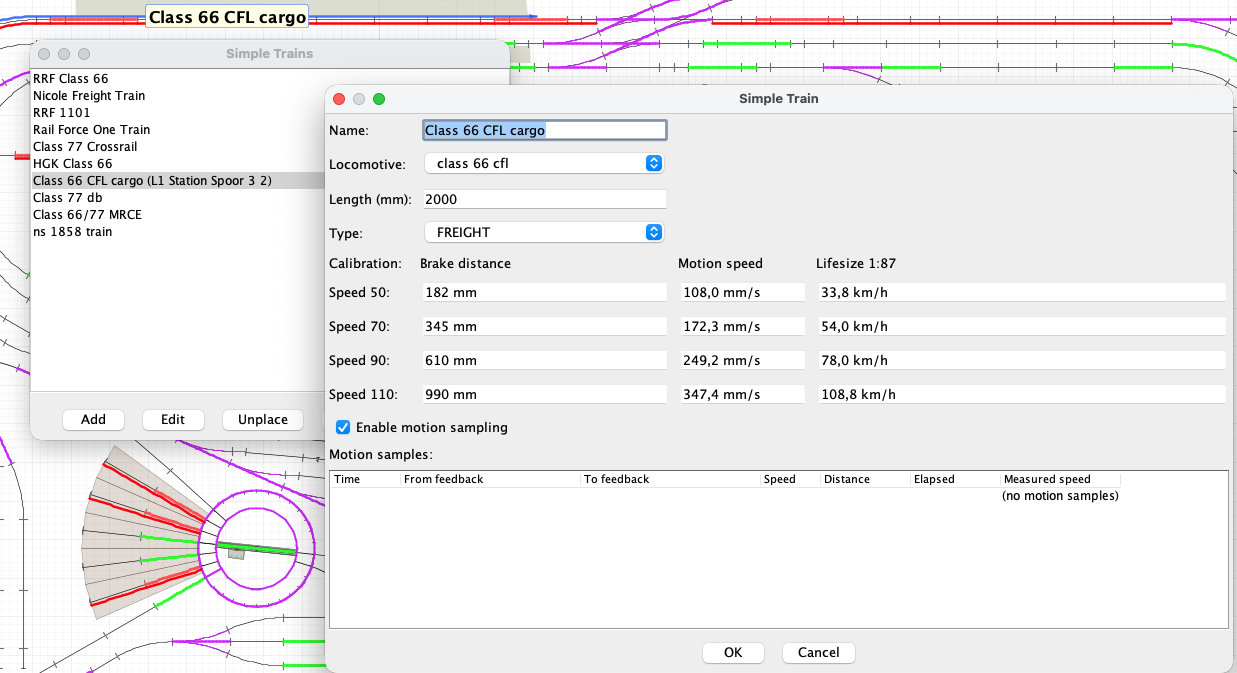The height and width of the screenshot is (673, 1237).
Task: Click the From feedback column header
Action: pos(490,479)
